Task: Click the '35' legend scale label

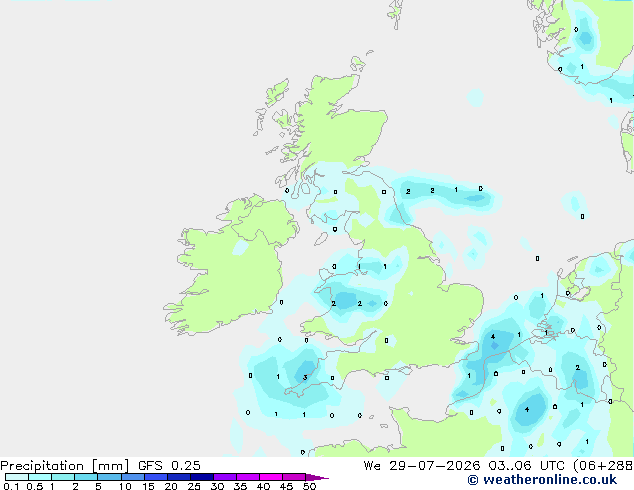Action: click(240, 486)
